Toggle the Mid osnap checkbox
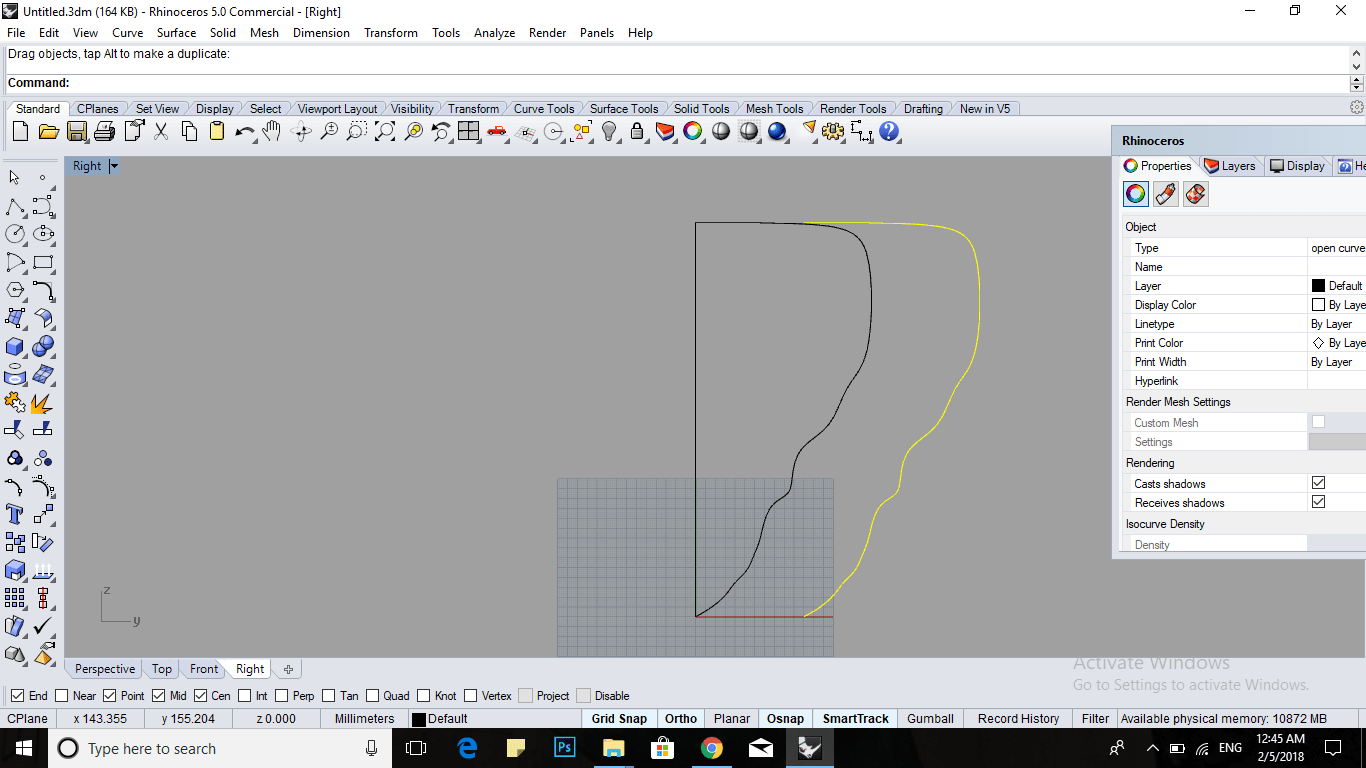Screen dimensions: 1366x768 click(x=158, y=696)
